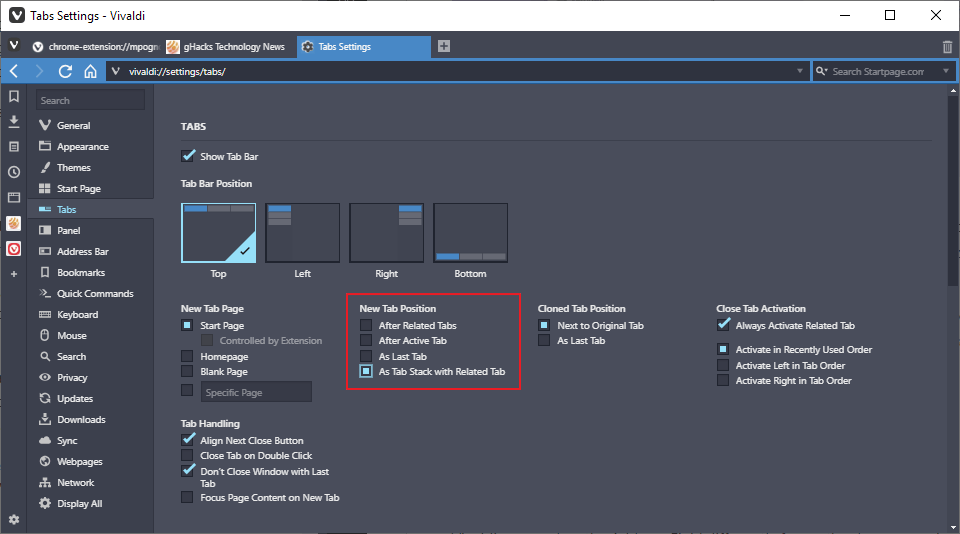
Task: Go to the Home page icon
Action: tap(90, 72)
